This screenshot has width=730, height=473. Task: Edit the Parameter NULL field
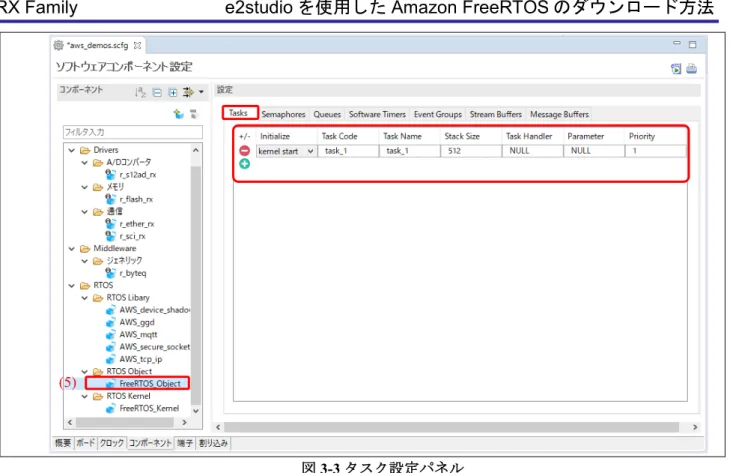[594, 151]
